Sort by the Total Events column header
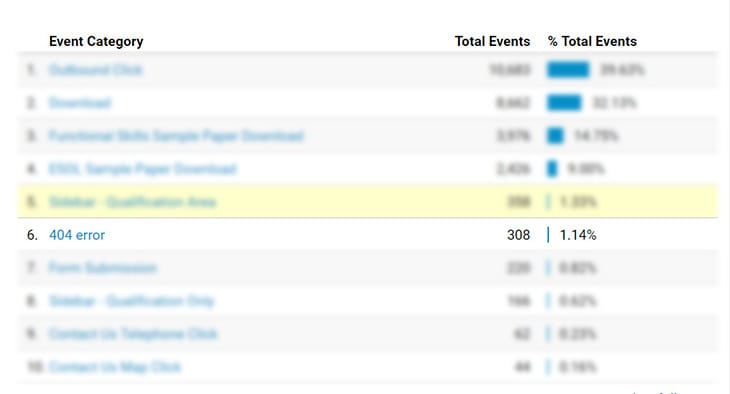 pyautogui.click(x=492, y=41)
